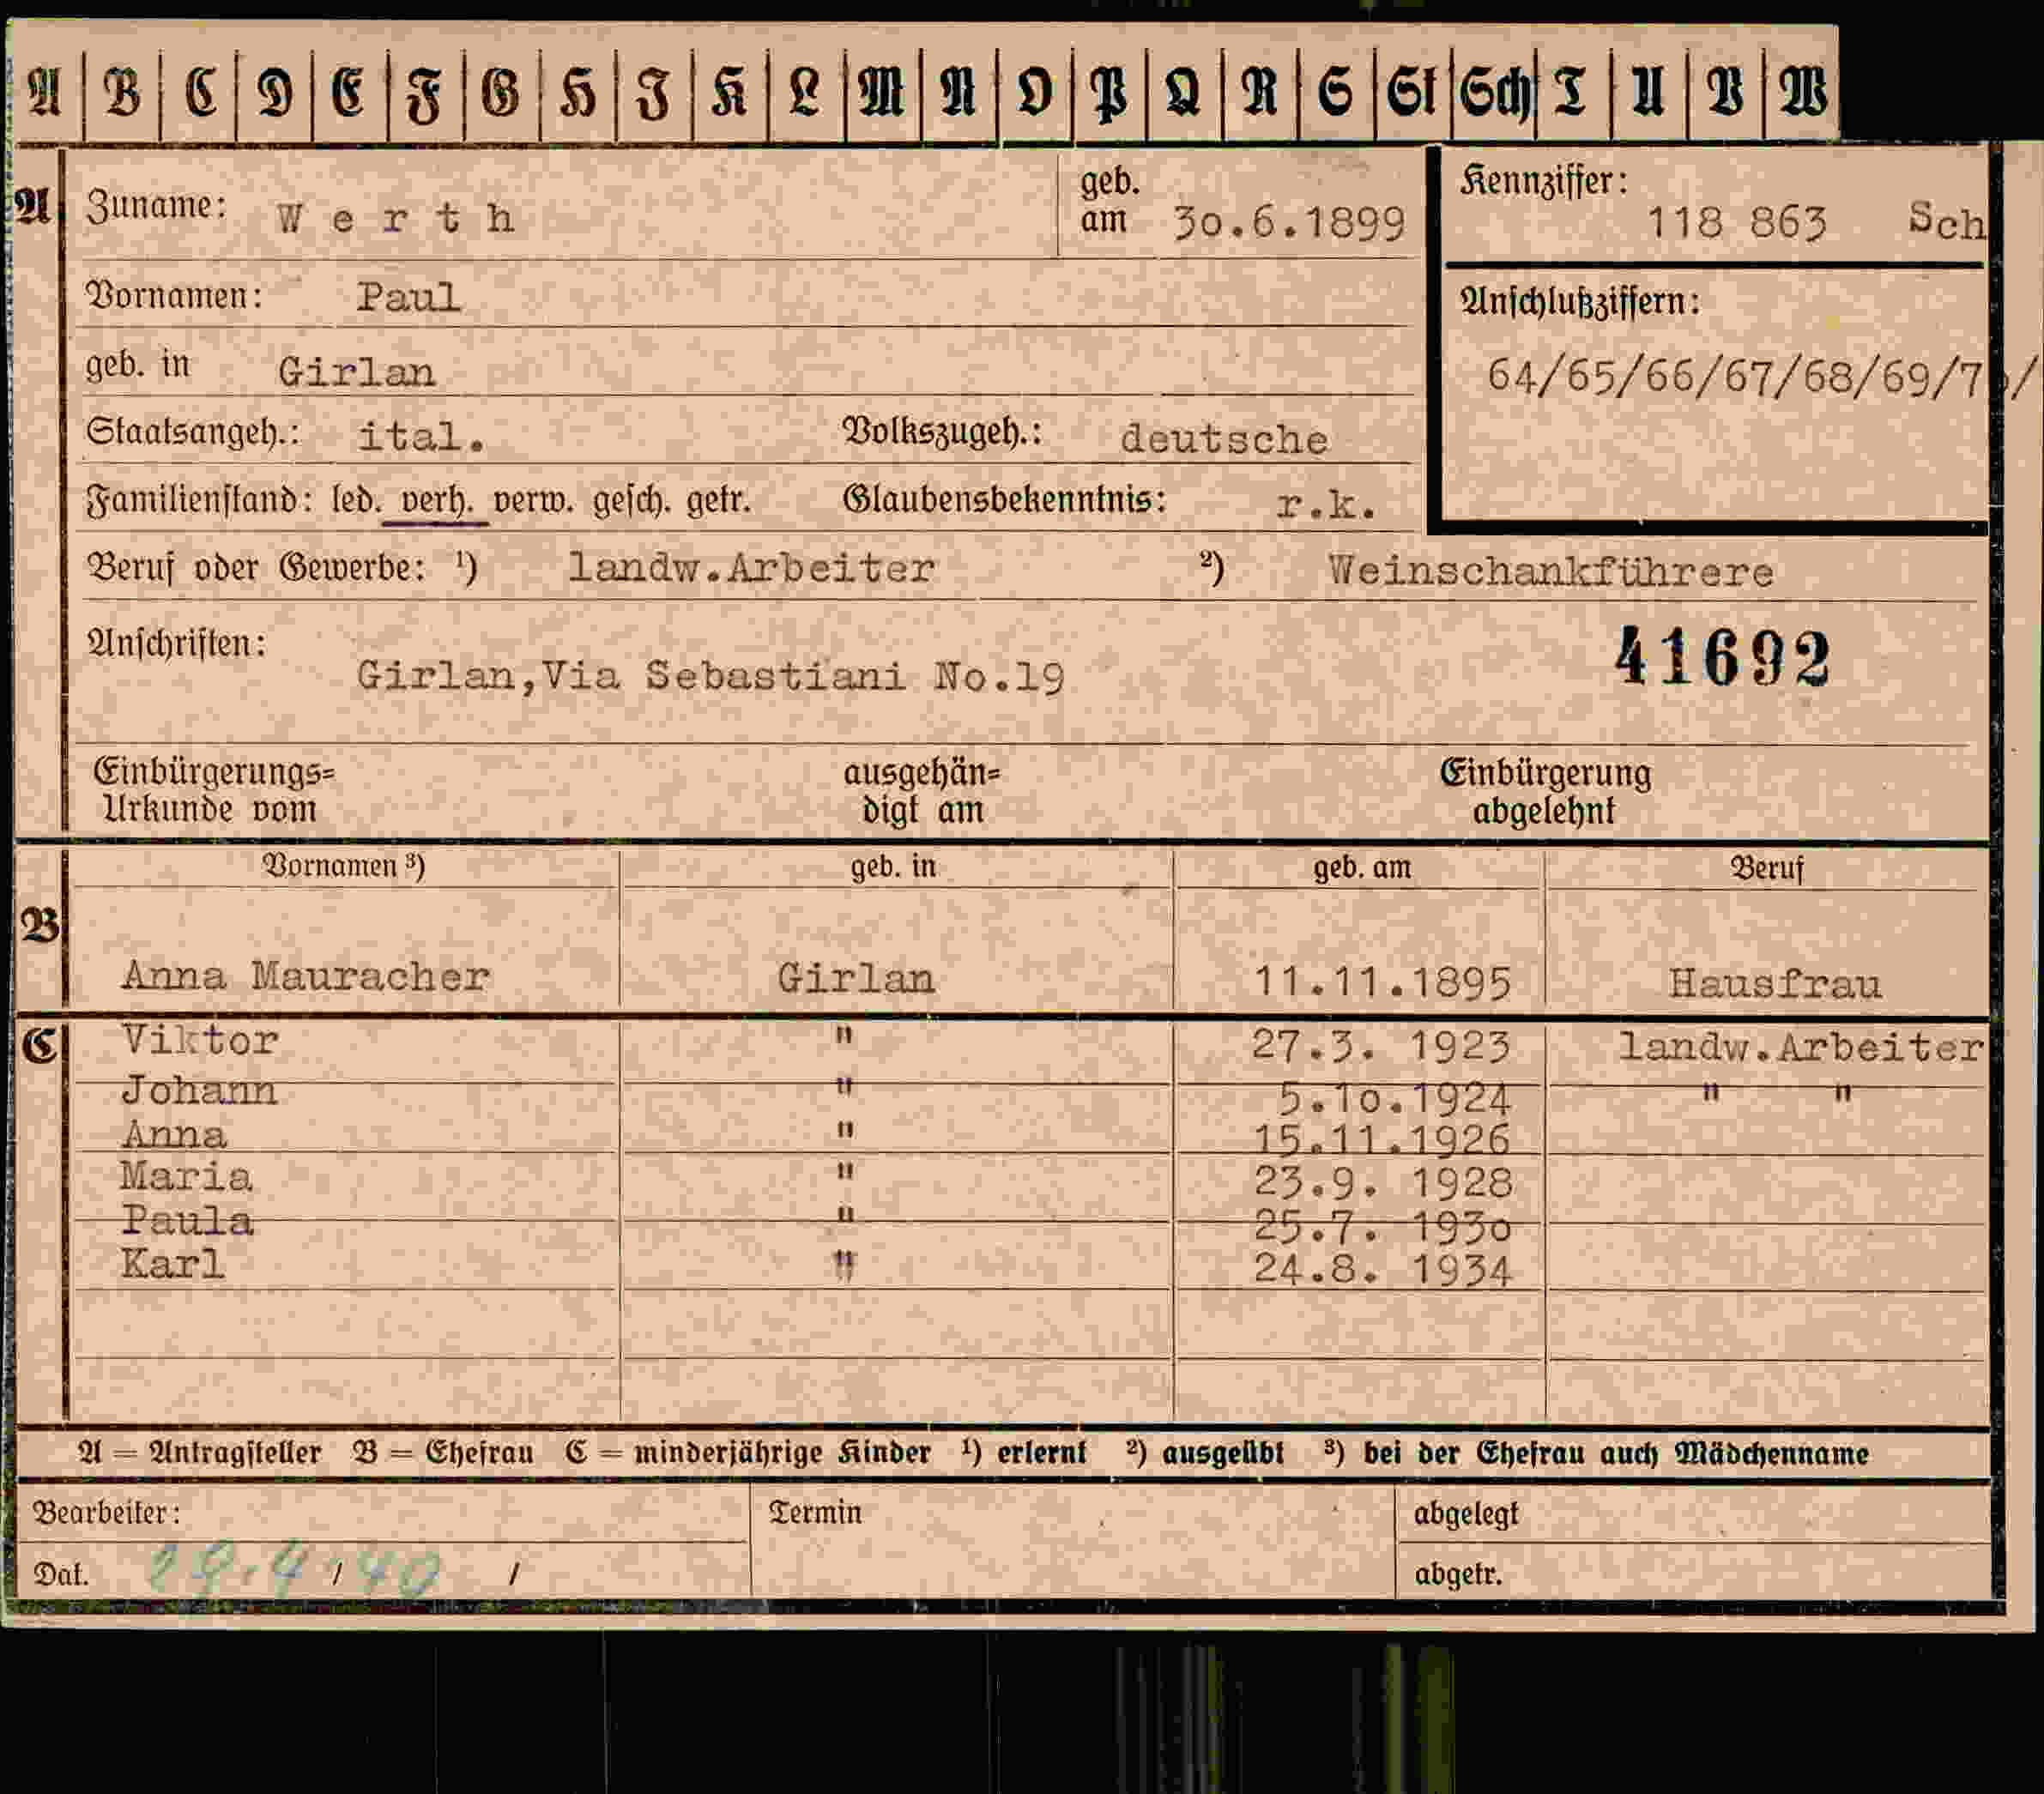The height and width of the screenshot is (1794, 2044).
Task: Click the child name 'Johann'
Action: tap(199, 1091)
